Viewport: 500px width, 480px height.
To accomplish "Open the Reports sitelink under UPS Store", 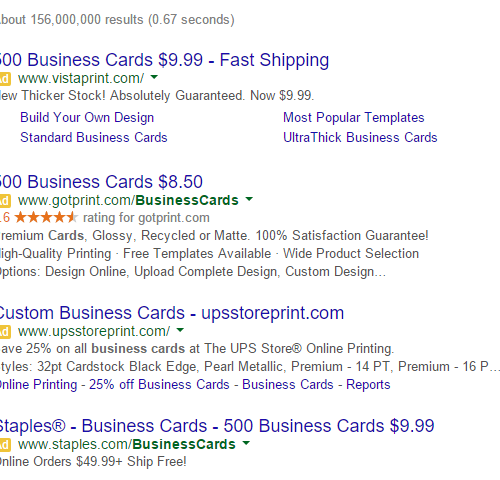I will pos(368,384).
